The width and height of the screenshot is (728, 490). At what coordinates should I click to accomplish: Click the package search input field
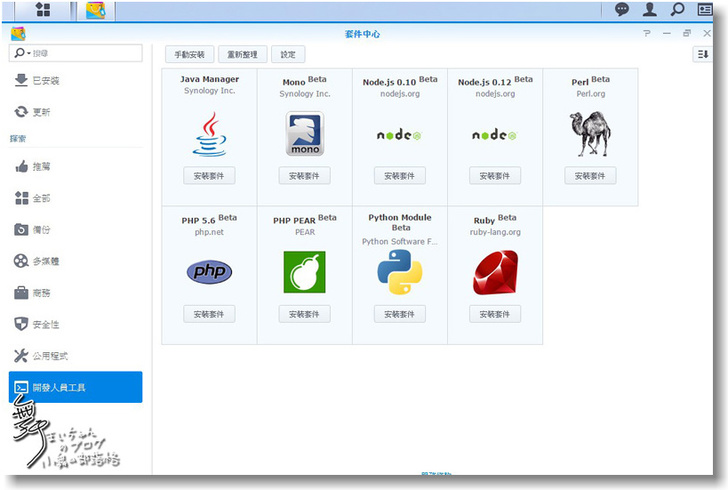pos(76,53)
